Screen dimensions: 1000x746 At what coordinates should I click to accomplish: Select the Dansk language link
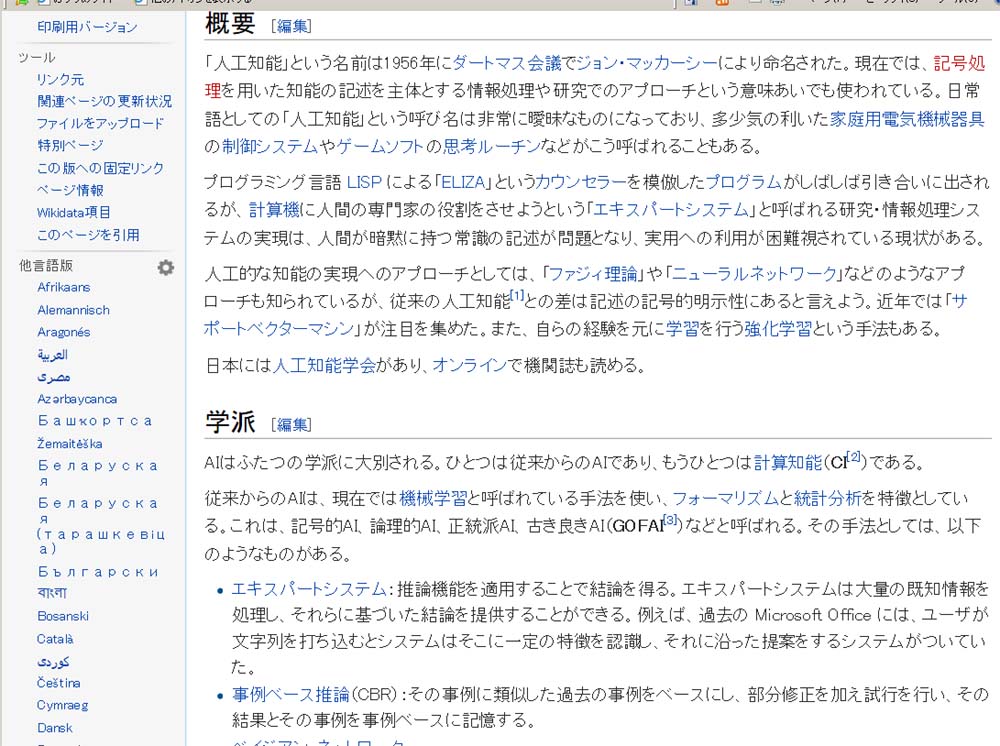(55, 728)
